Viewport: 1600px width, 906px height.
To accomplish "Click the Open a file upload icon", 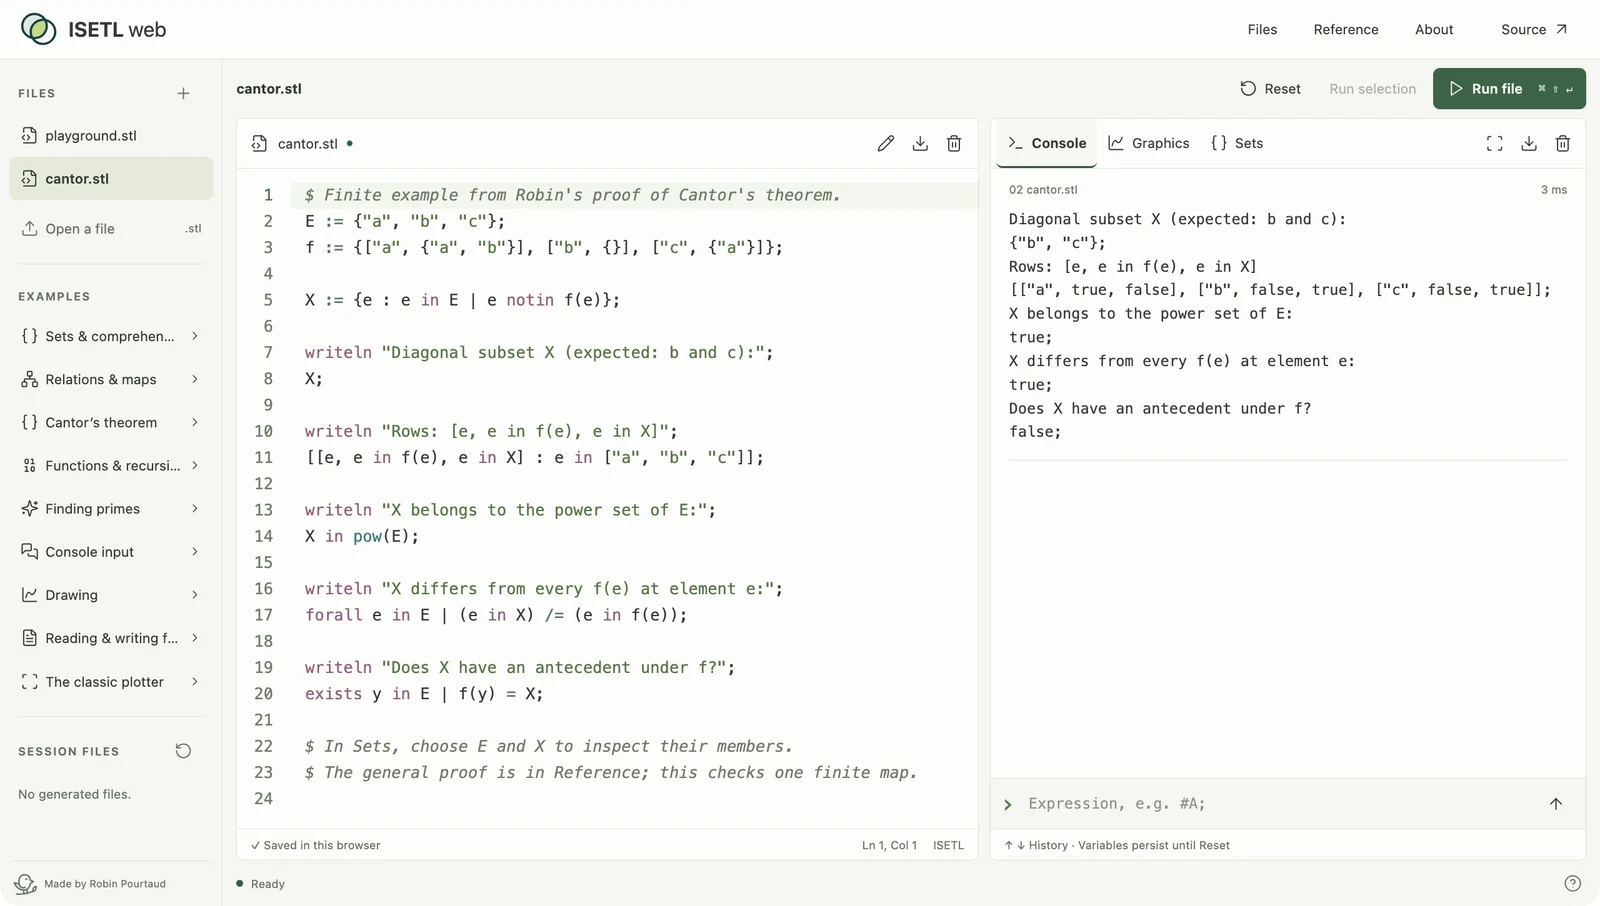I will click(x=30, y=228).
